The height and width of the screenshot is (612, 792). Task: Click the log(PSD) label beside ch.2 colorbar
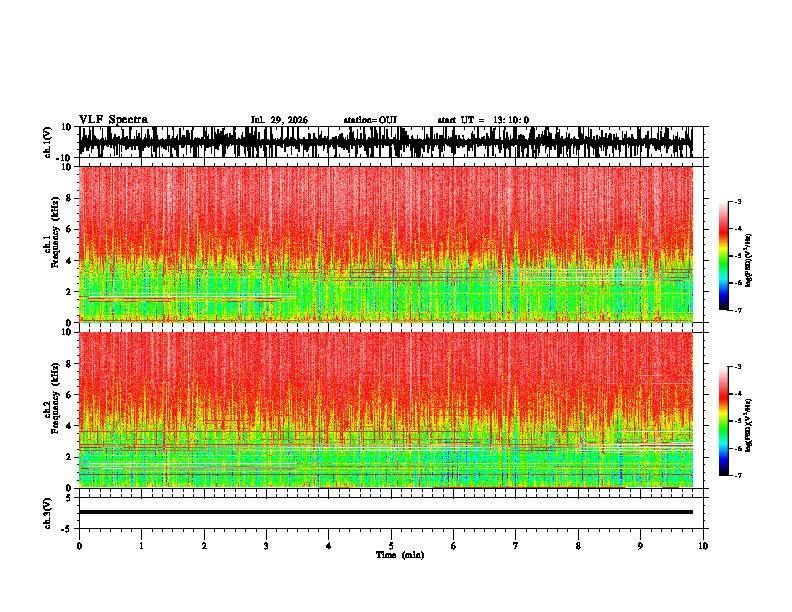coord(748,425)
